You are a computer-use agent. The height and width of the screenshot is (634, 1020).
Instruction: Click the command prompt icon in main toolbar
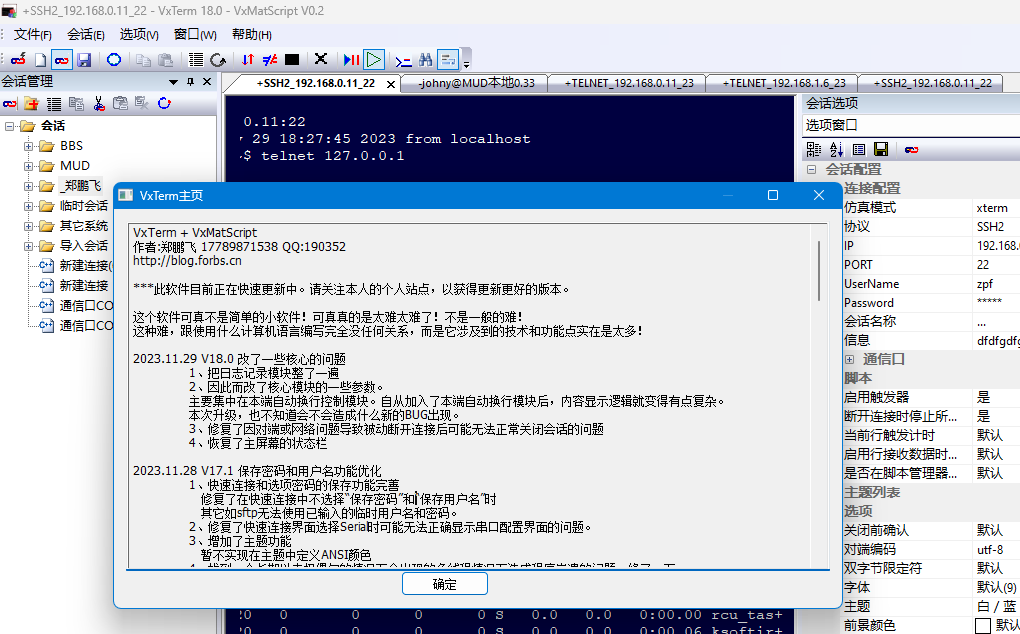coord(403,60)
